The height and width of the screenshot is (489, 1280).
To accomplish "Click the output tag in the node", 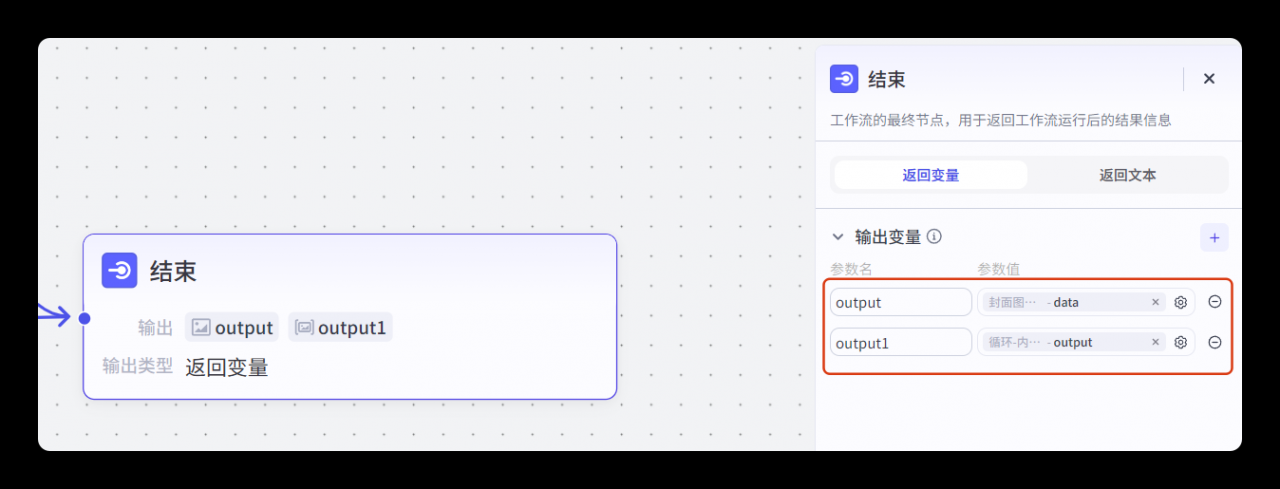I will pyautogui.click(x=232, y=327).
